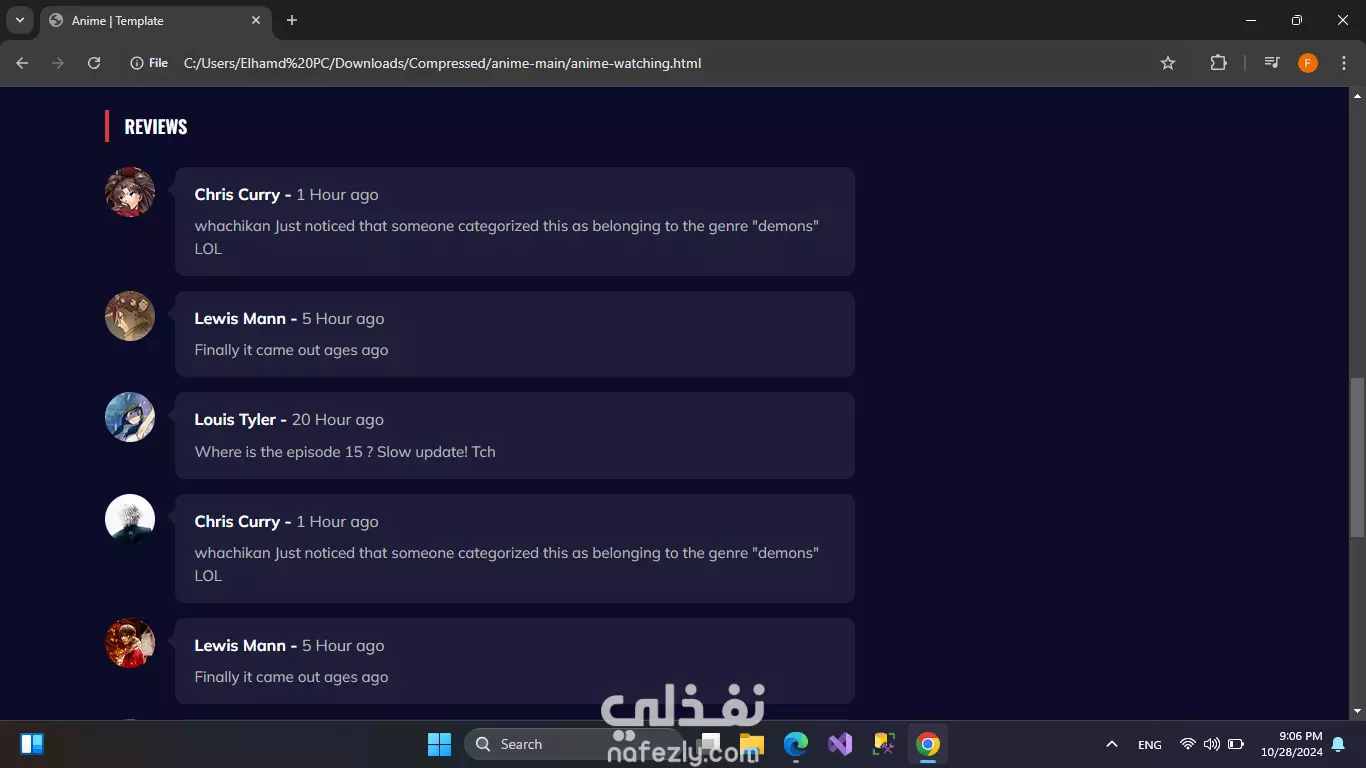This screenshot has width=1366, height=768.
Task: Open Visual Studio from the taskbar
Action: [x=840, y=744]
